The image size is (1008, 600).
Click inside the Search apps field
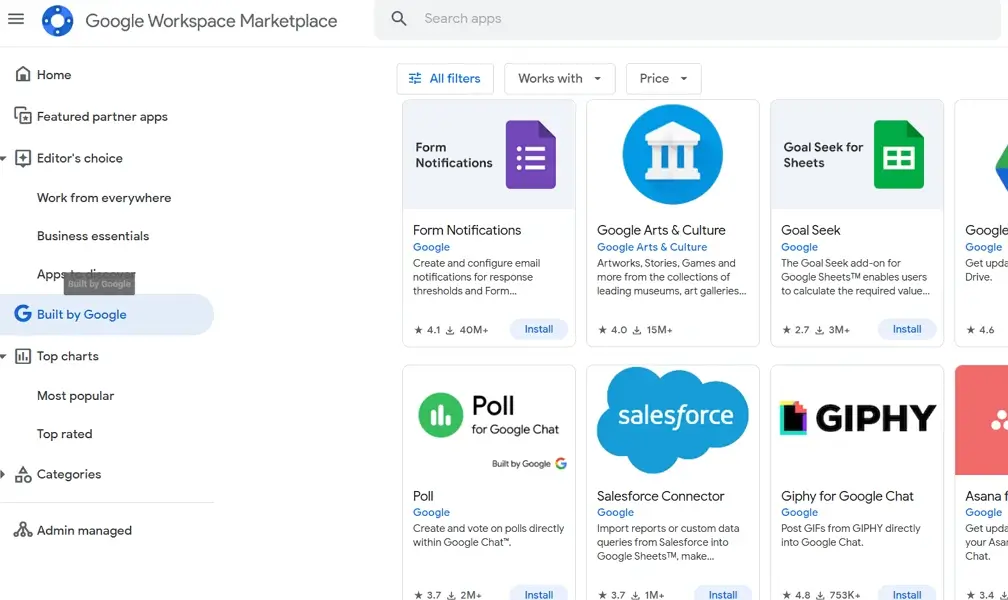(687, 19)
